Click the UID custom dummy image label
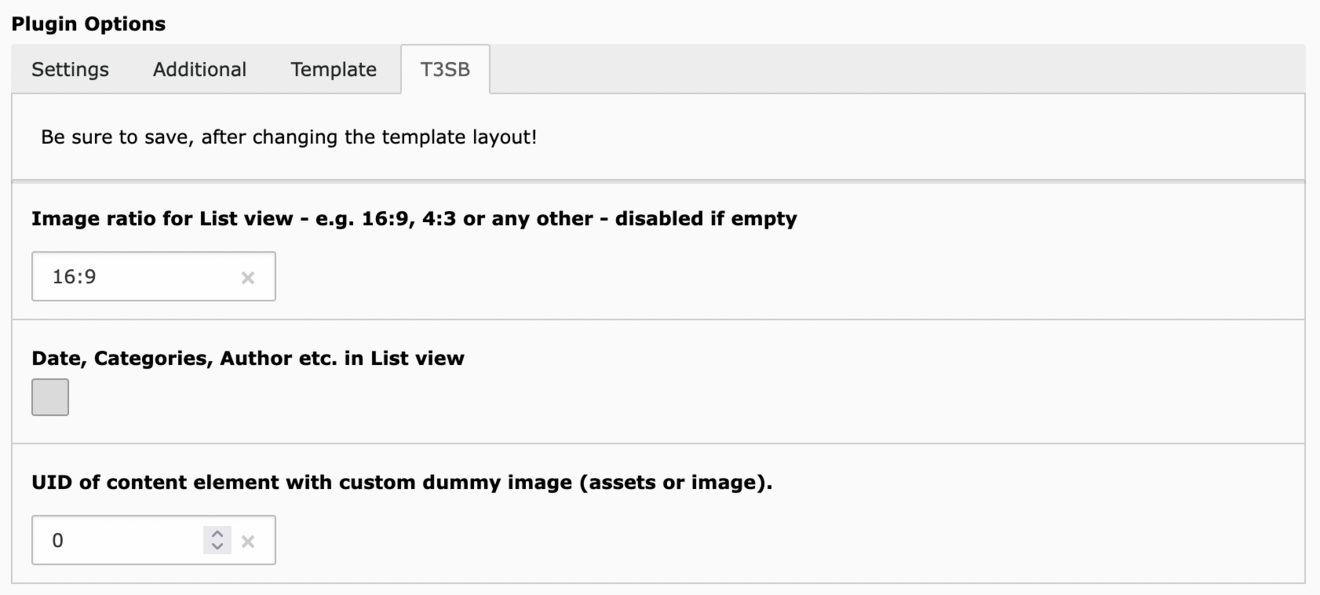Image resolution: width=1320 pixels, height=595 pixels. click(x=402, y=483)
